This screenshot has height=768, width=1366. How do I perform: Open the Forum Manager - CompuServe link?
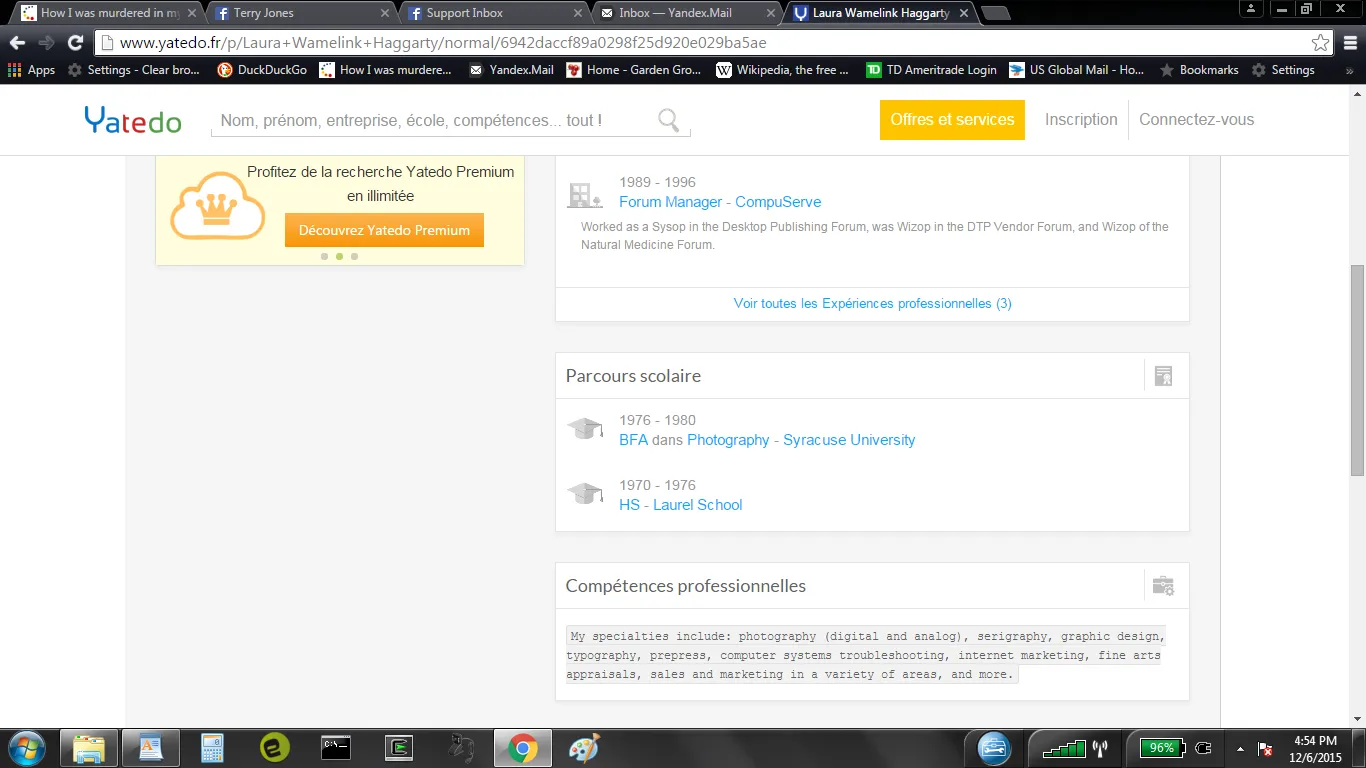(720, 202)
